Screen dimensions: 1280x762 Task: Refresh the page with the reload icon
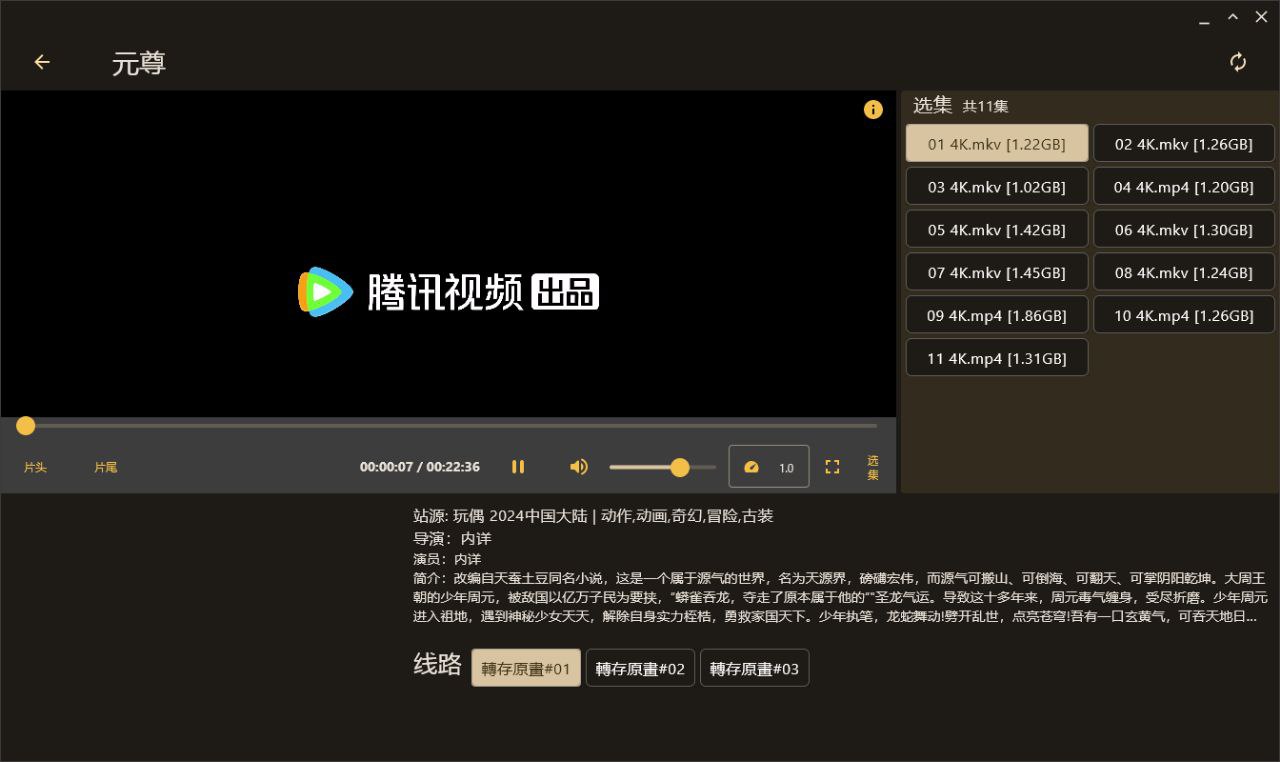[1238, 62]
